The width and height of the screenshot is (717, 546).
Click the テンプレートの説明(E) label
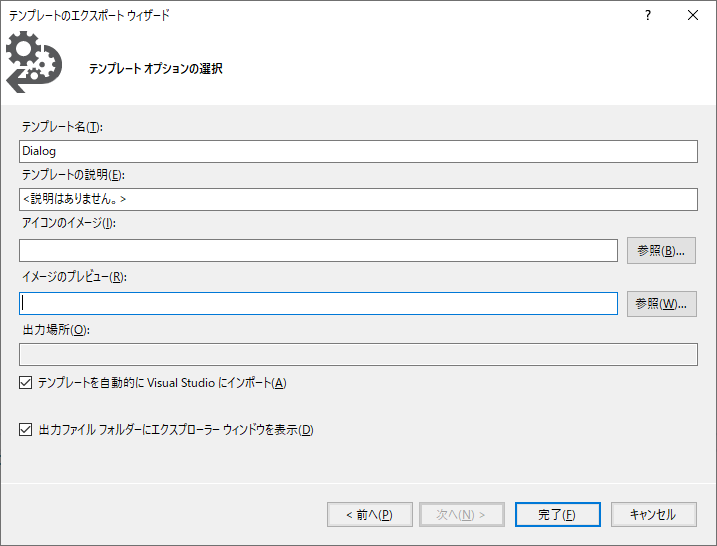pos(72,175)
